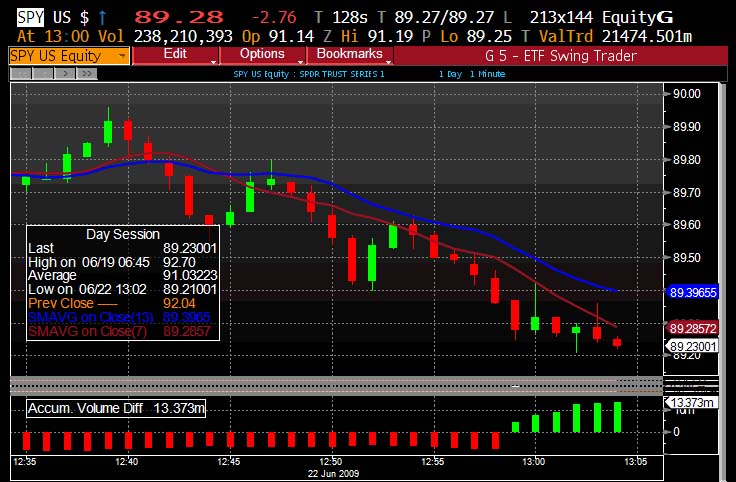Click the last price 89.28 in the header
This screenshot has height=482, width=736.
pos(179,17)
